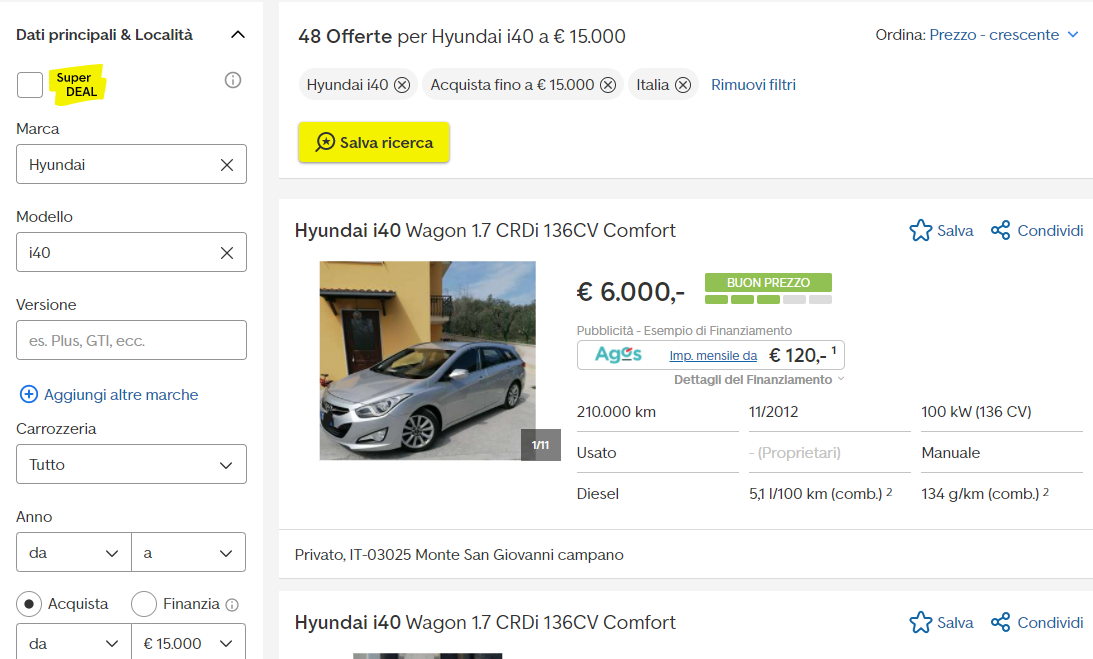
Task: Remove the Hyundai i40 filter chip
Action: point(402,85)
